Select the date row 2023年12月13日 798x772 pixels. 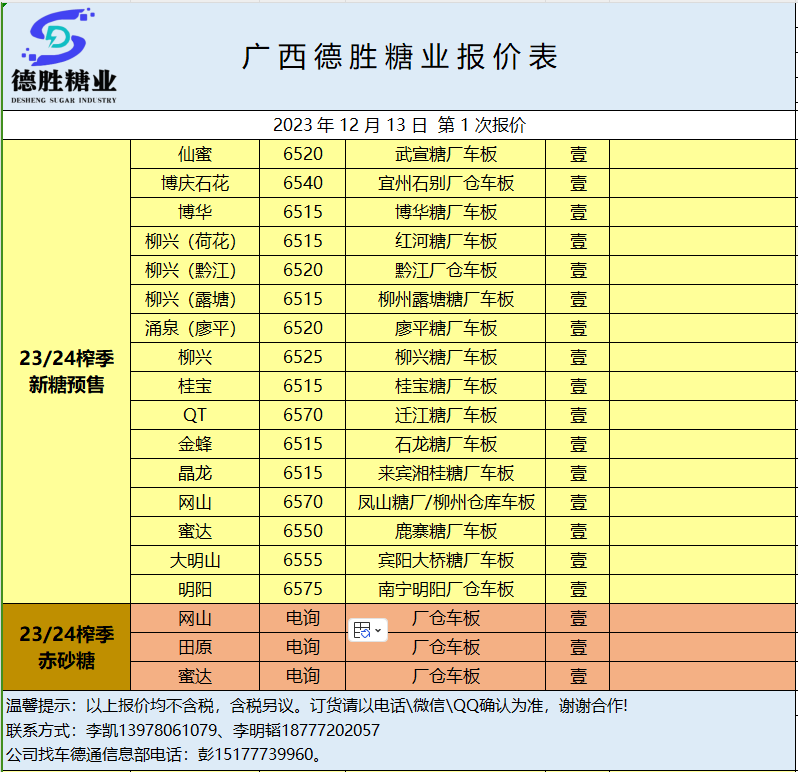coord(399,125)
